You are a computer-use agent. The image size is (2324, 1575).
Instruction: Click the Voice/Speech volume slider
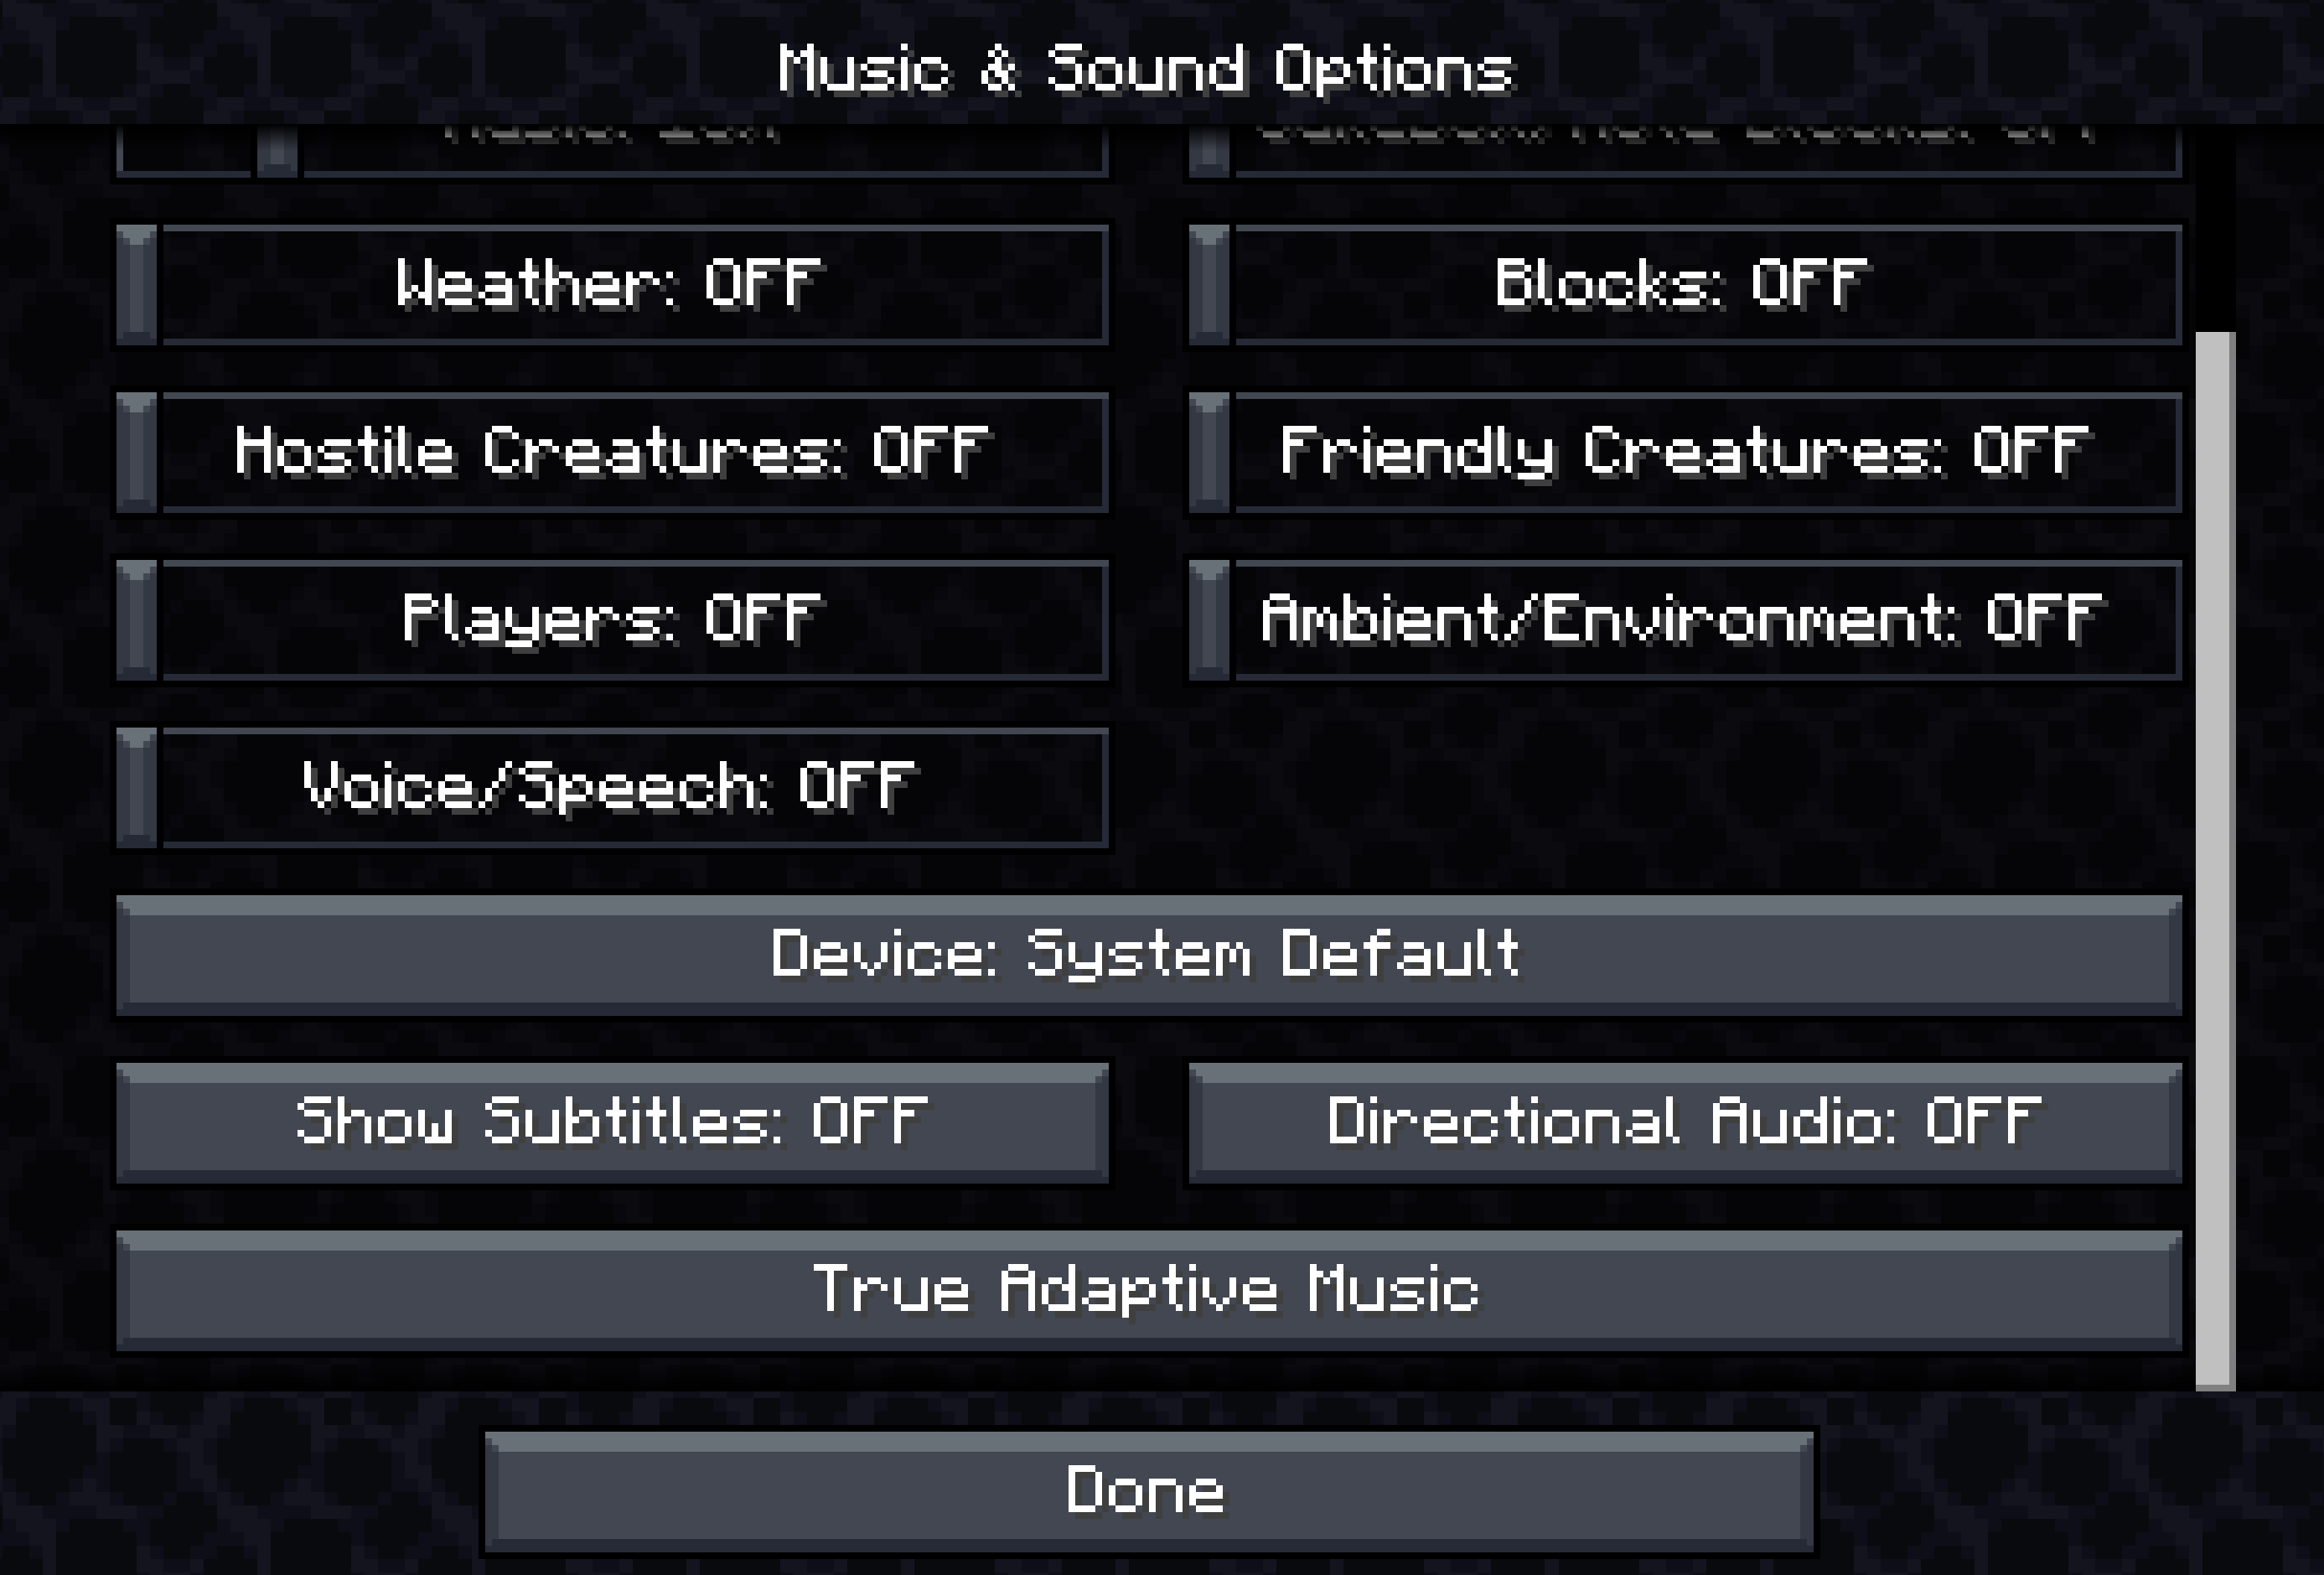612,788
